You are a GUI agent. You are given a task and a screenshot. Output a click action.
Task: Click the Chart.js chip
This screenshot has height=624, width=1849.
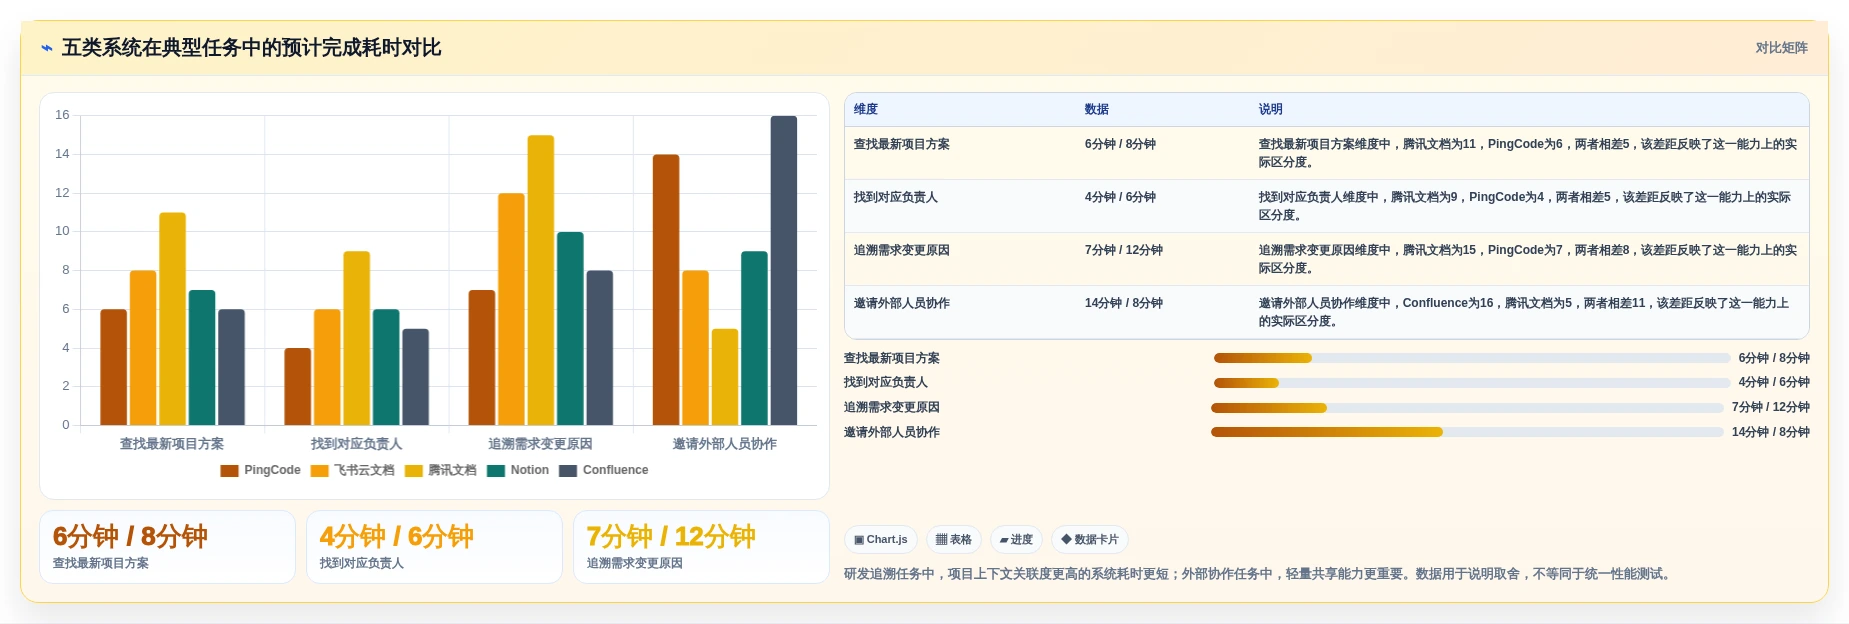(x=881, y=540)
